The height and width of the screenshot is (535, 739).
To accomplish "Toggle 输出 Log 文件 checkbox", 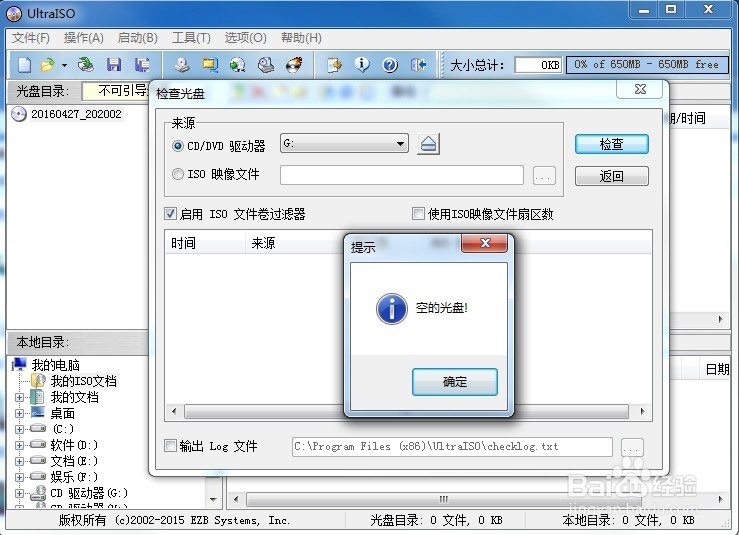I will coord(170,445).
